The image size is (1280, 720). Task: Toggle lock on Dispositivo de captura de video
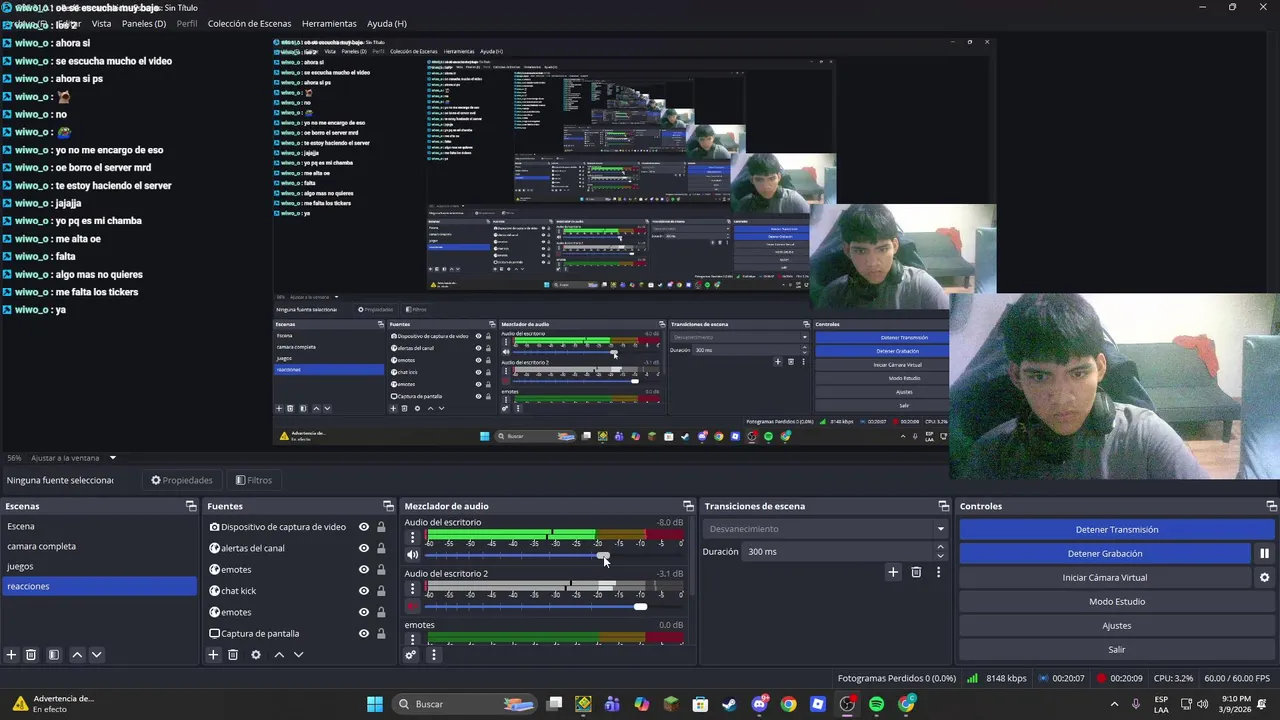pyautogui.click(x=381, y=527)
